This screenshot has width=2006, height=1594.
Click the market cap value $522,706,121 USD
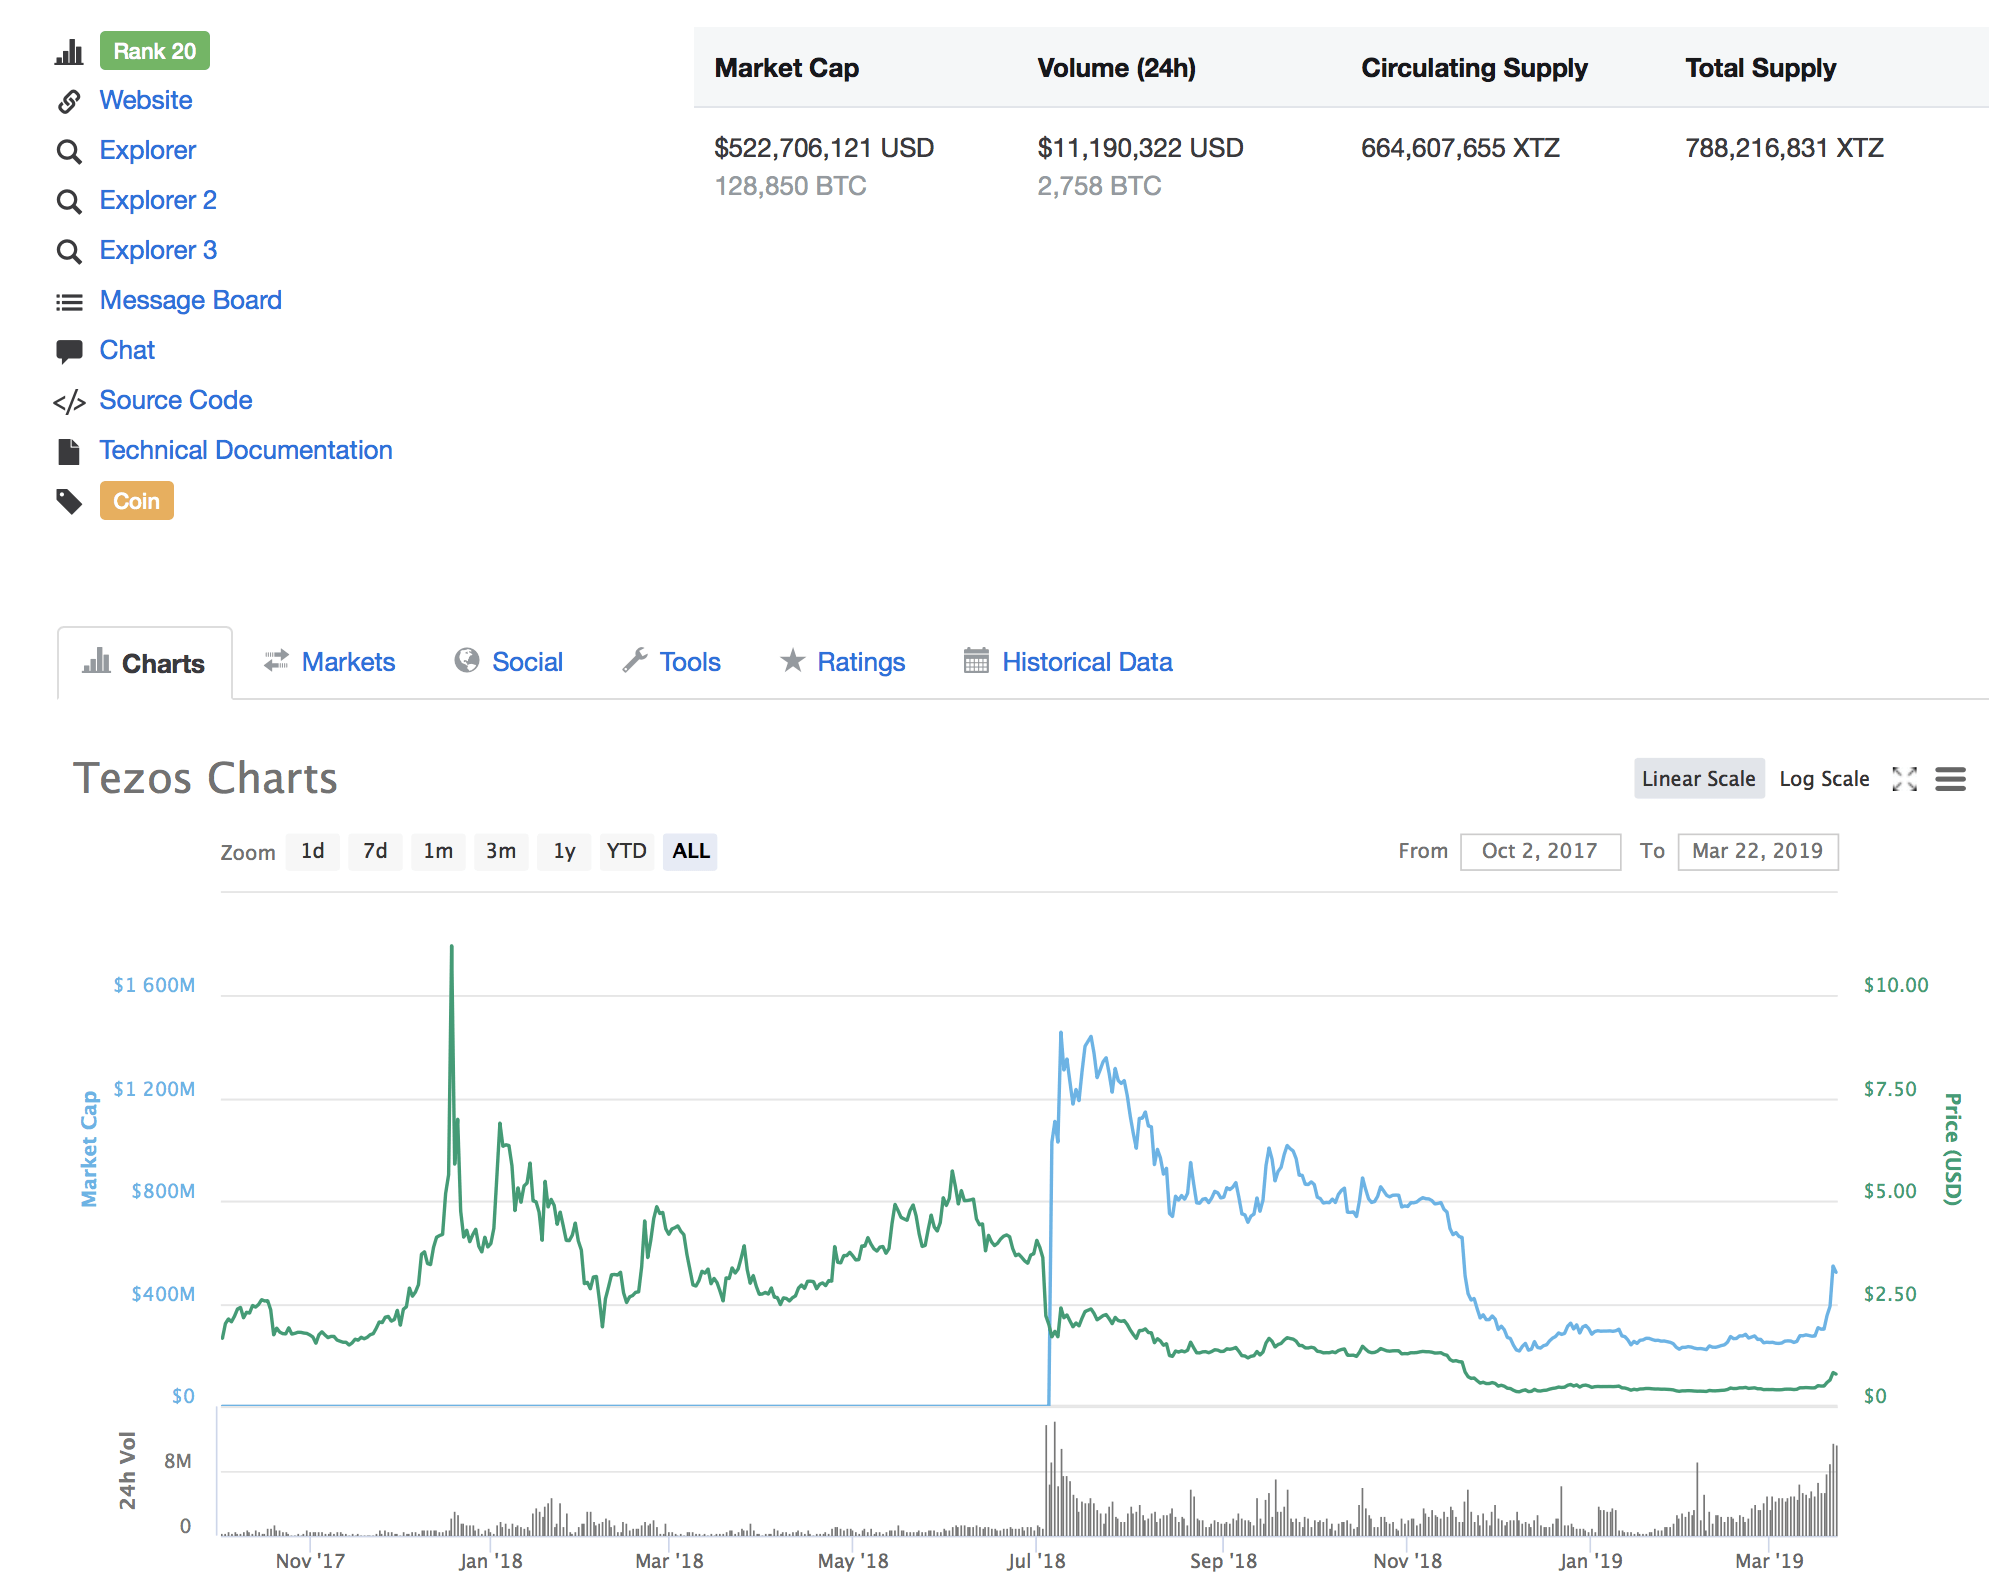824,149
